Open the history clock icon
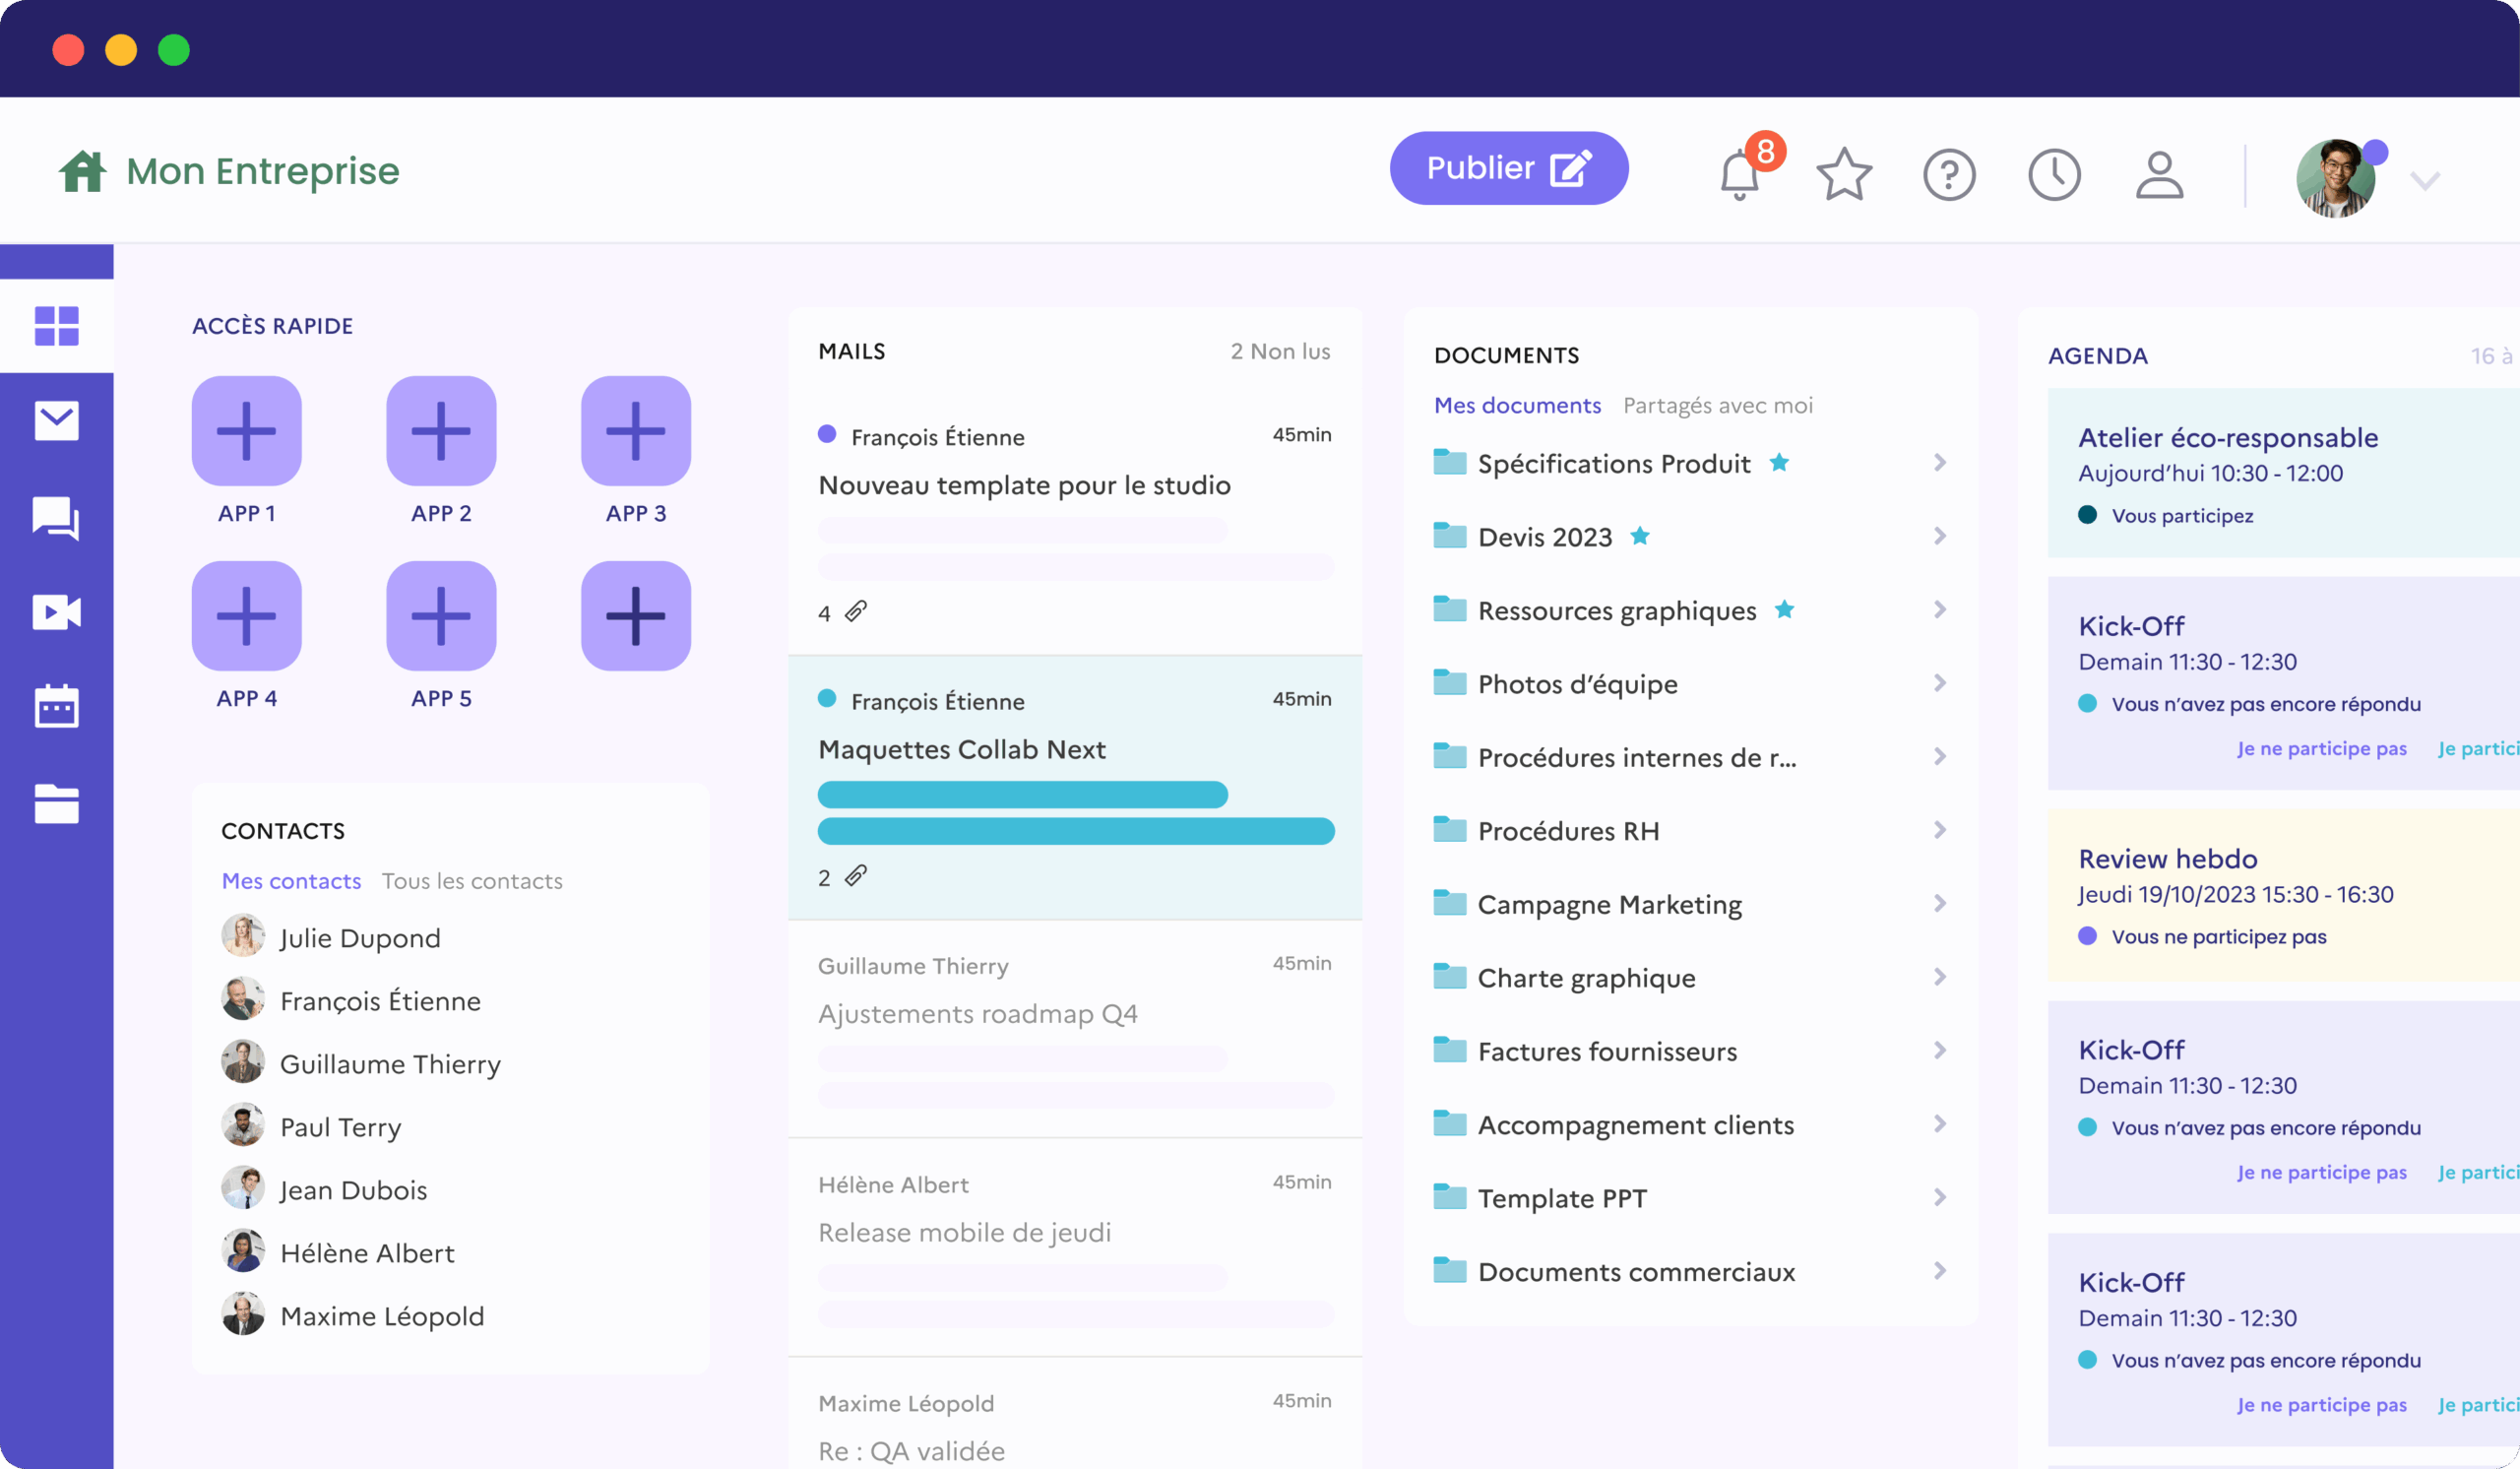 point(2054,175)
